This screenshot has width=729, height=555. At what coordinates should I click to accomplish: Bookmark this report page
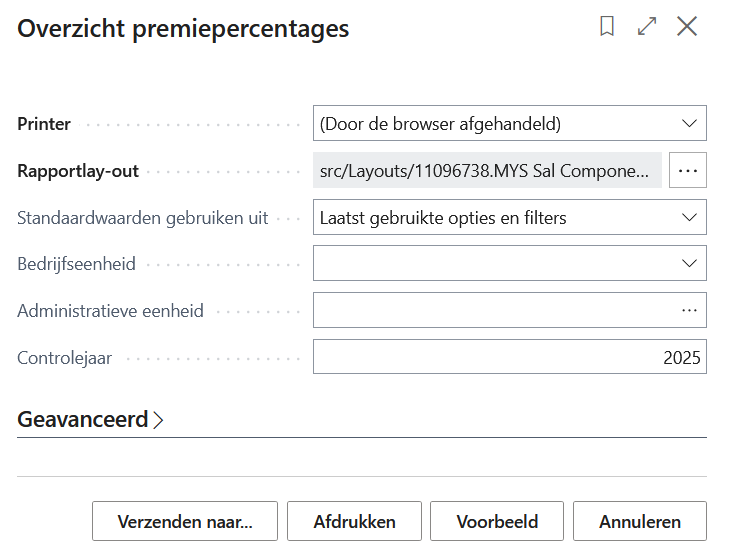tap(607, 27)
